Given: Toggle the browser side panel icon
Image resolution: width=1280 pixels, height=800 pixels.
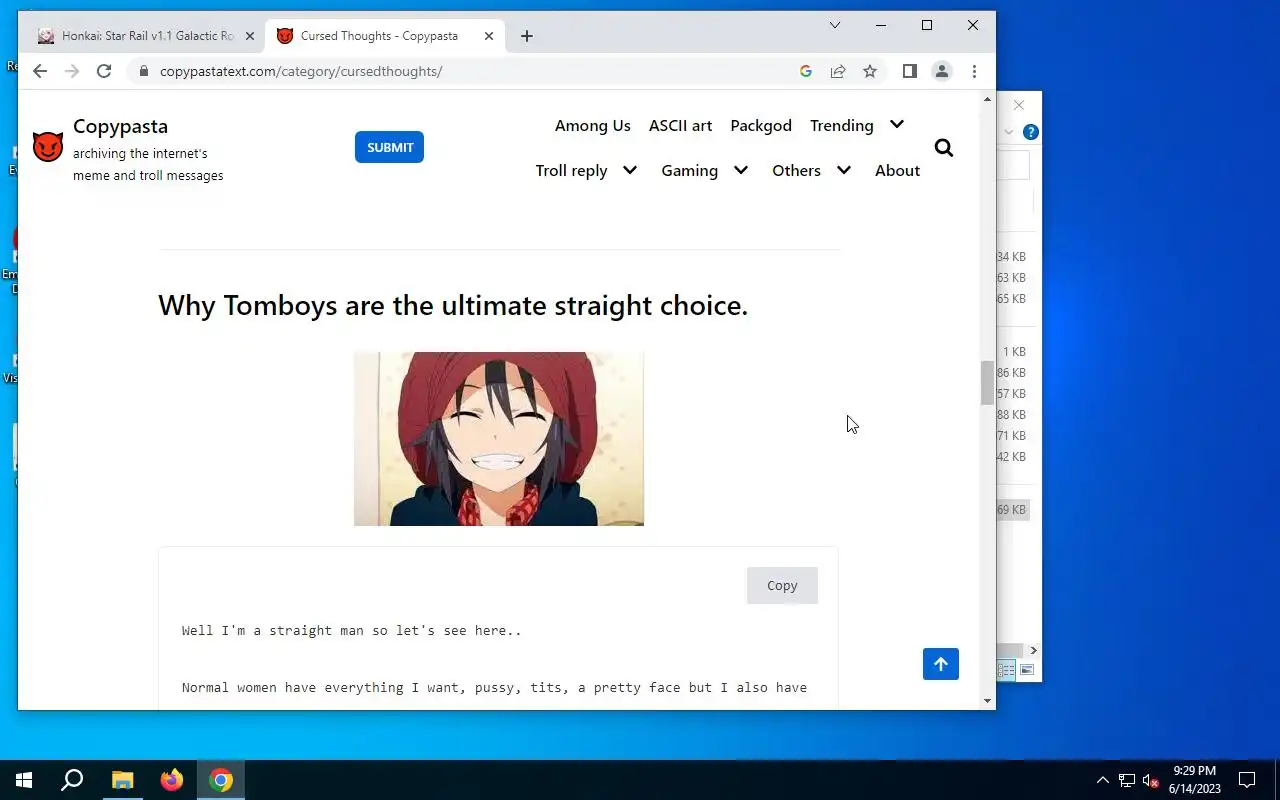Looking at the screenshot, I should click(x=909, y=71).
